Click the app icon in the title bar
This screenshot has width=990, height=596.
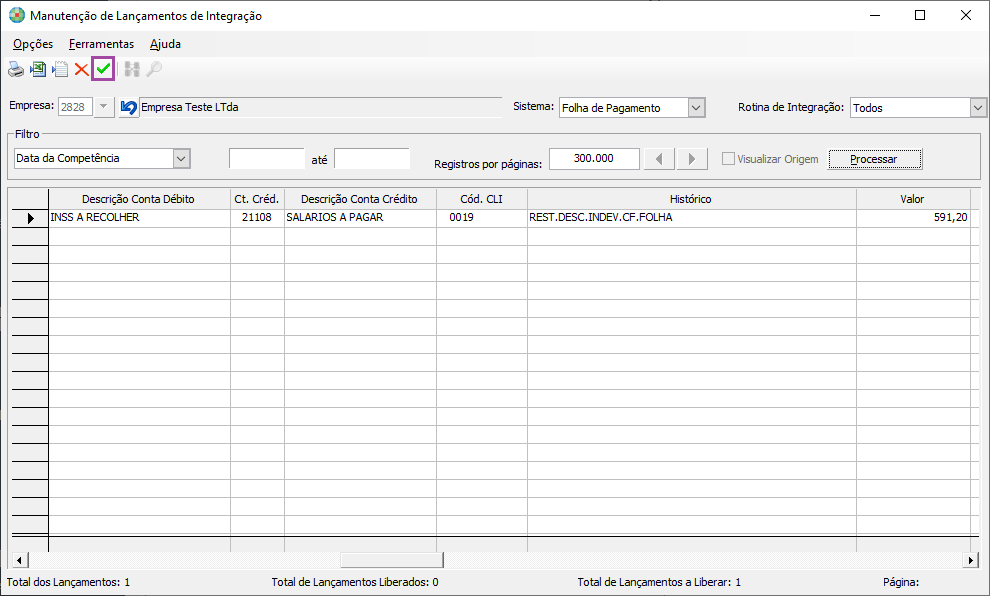[x=17, y=15]
